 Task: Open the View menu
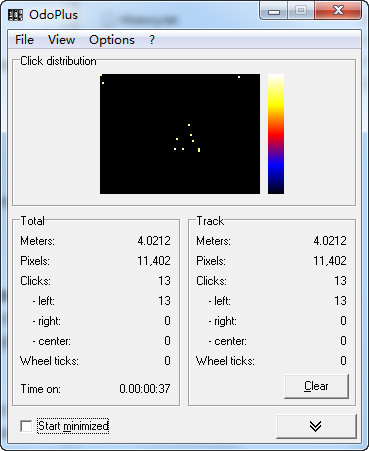click(x=61, y=40)
